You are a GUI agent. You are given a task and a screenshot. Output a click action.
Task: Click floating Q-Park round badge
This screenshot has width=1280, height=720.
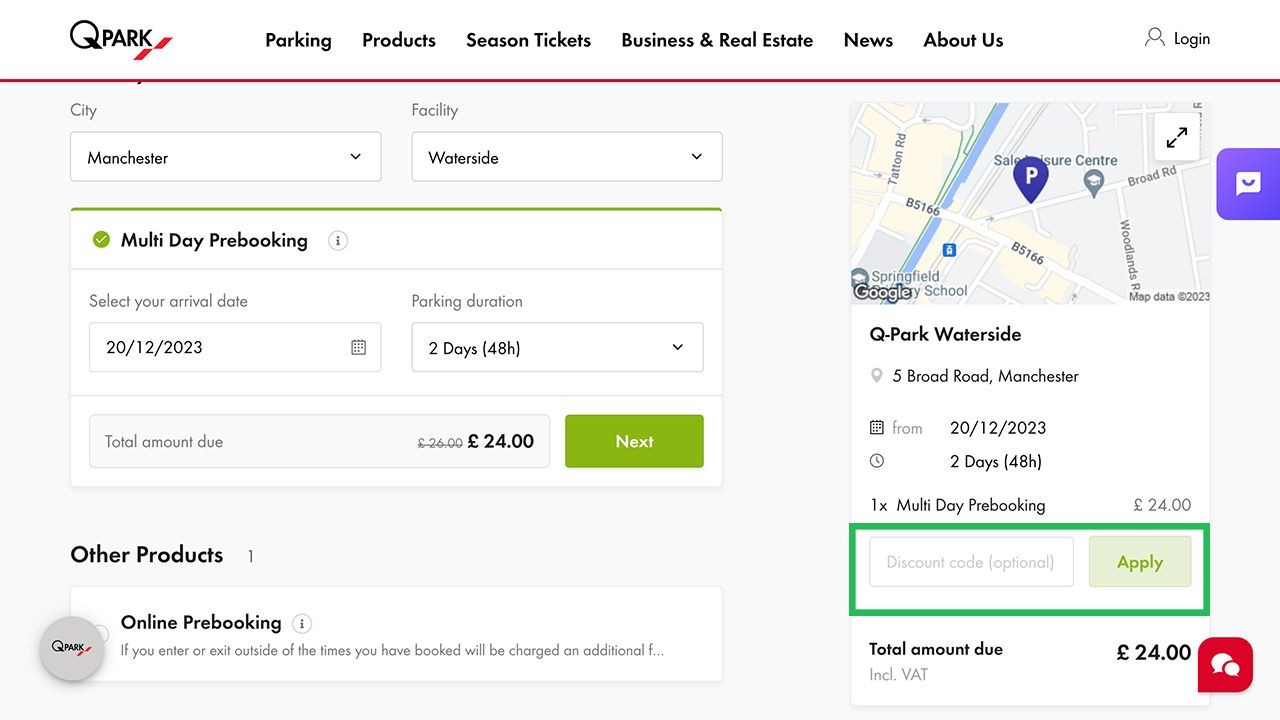(72, 648)
